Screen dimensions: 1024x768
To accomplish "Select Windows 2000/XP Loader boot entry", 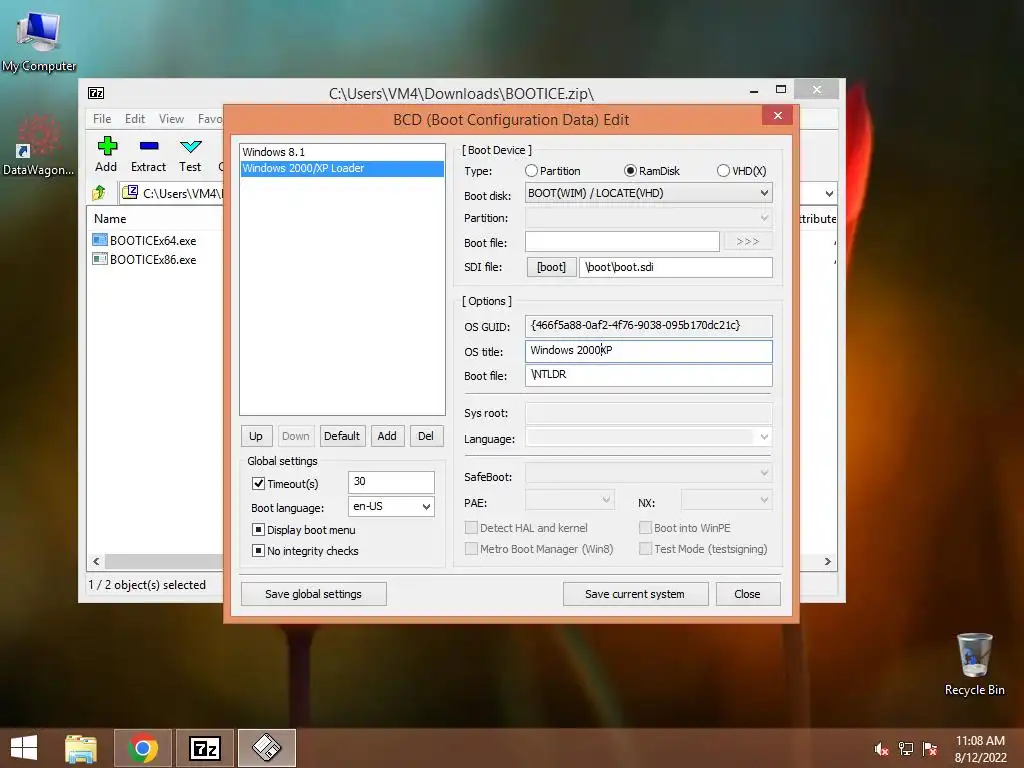I will [342, 168].
